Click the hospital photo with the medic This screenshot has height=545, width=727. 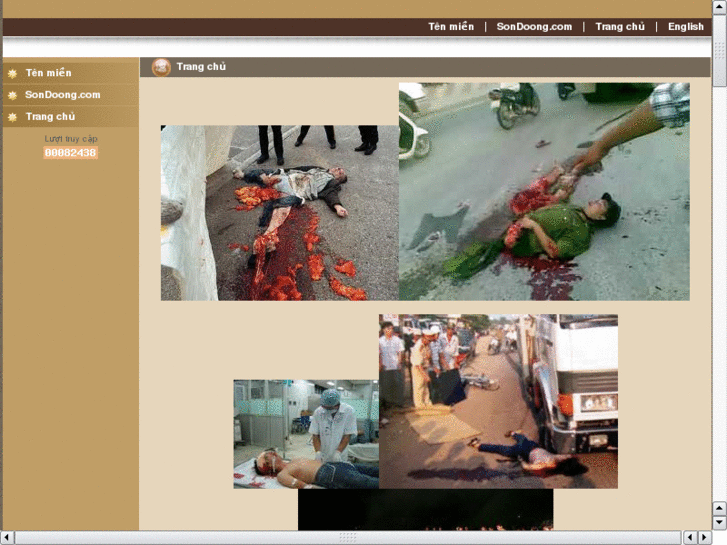pyautogui.click(x=306, y=434)
